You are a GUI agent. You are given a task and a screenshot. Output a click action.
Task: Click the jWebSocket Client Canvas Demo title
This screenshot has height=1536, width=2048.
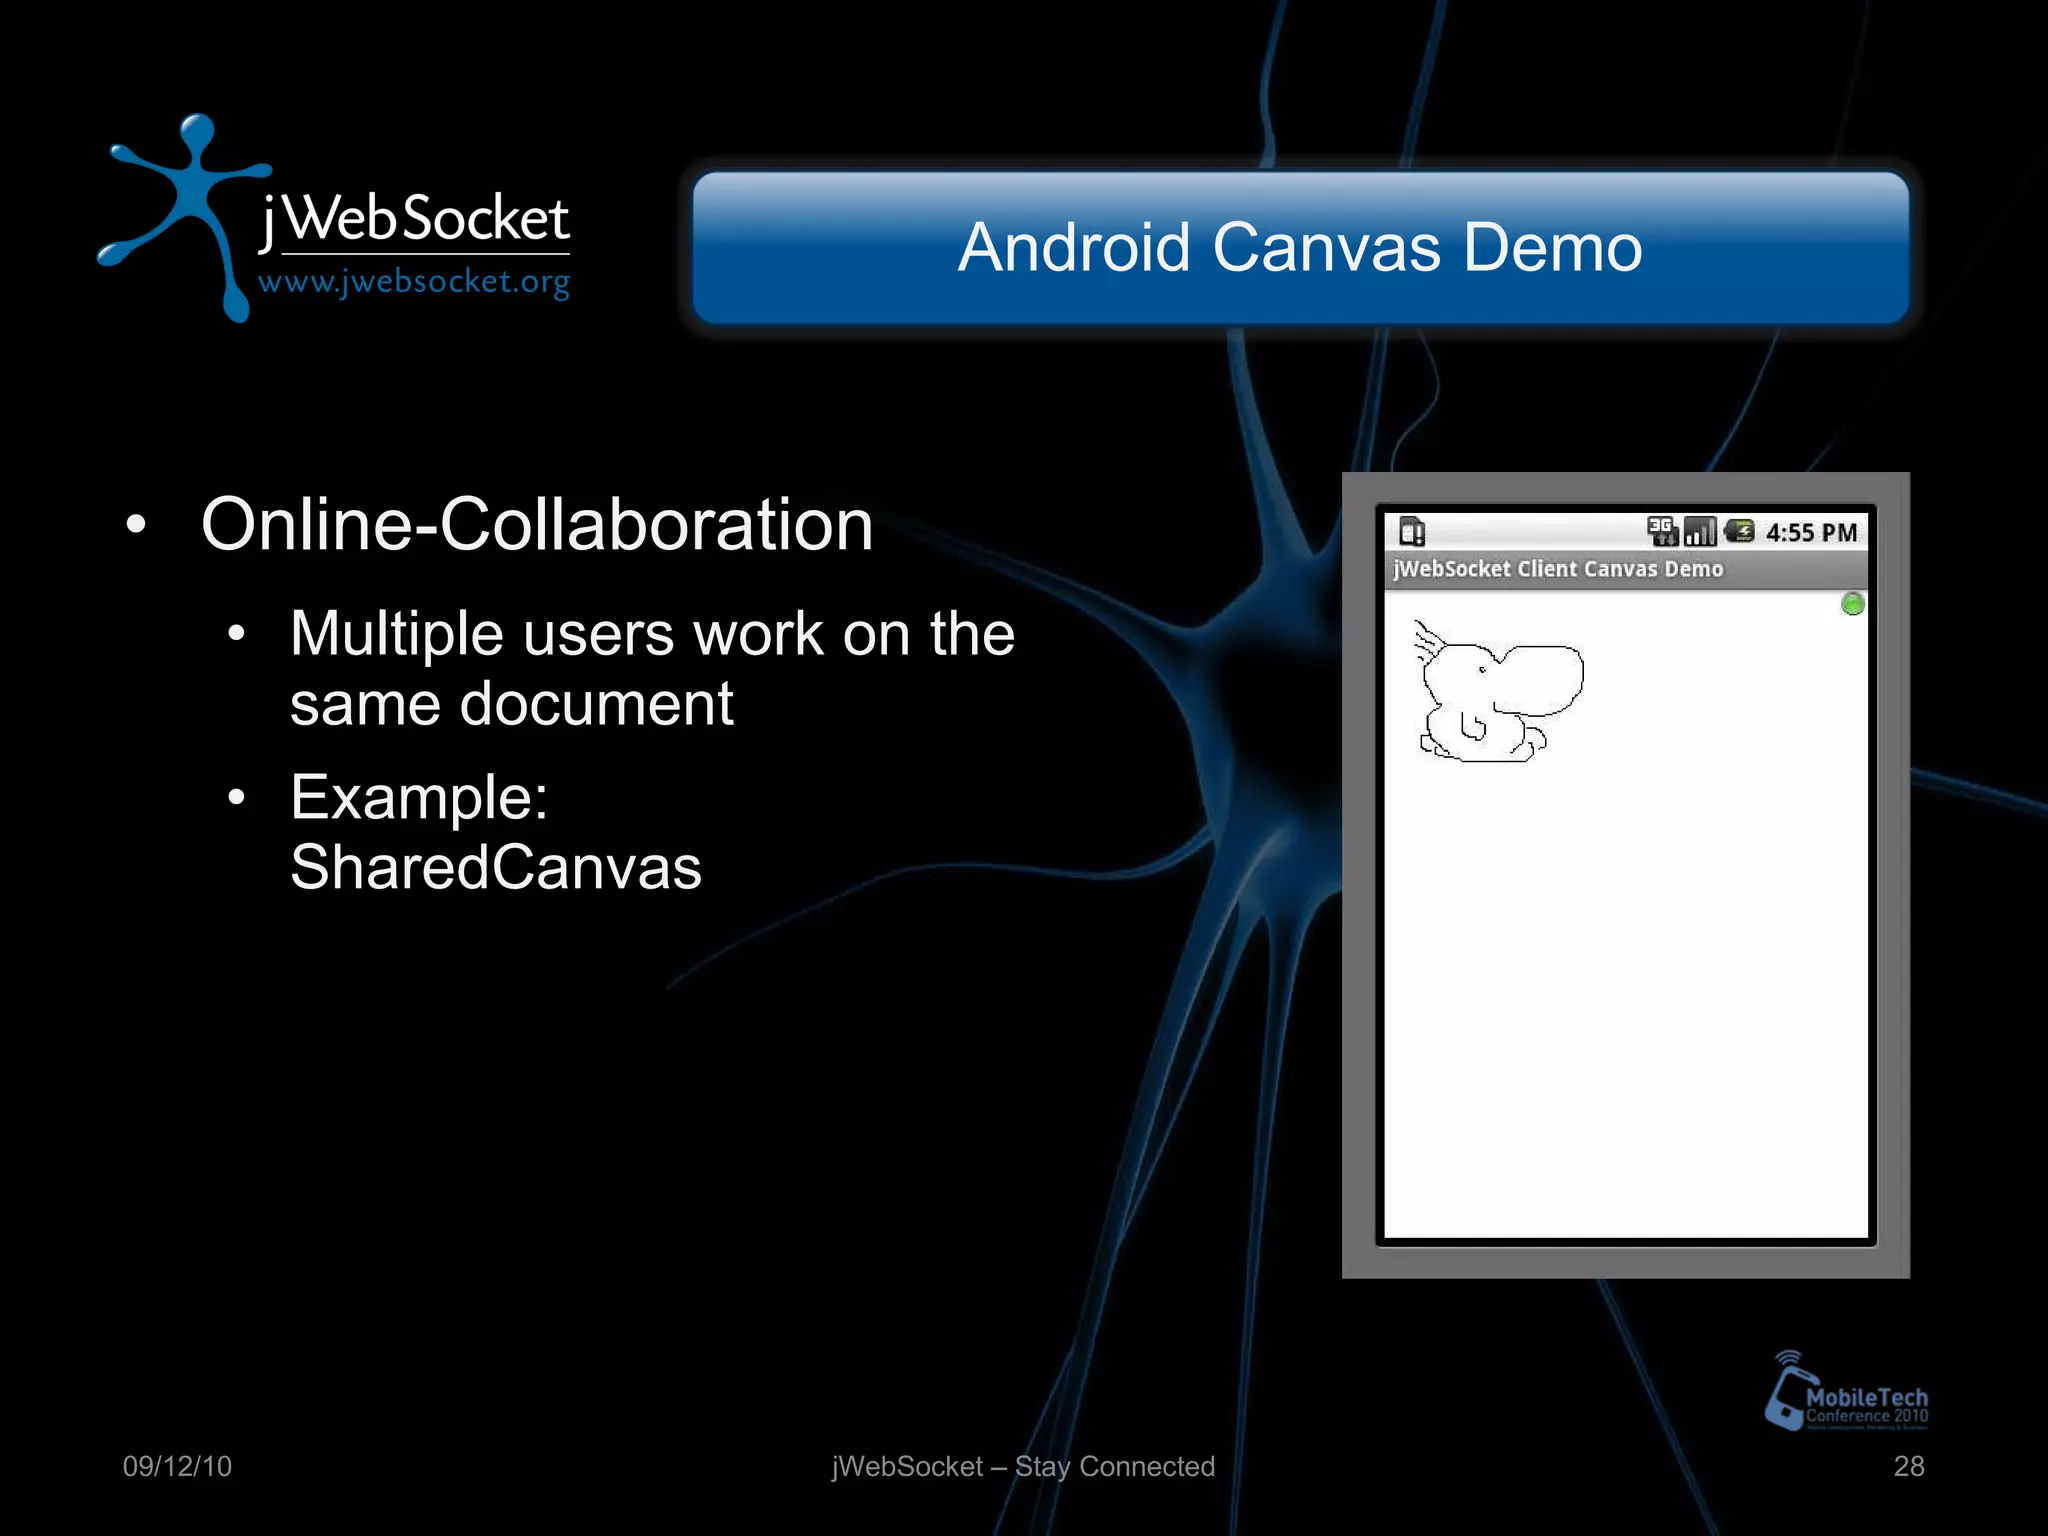[1558, 569]
